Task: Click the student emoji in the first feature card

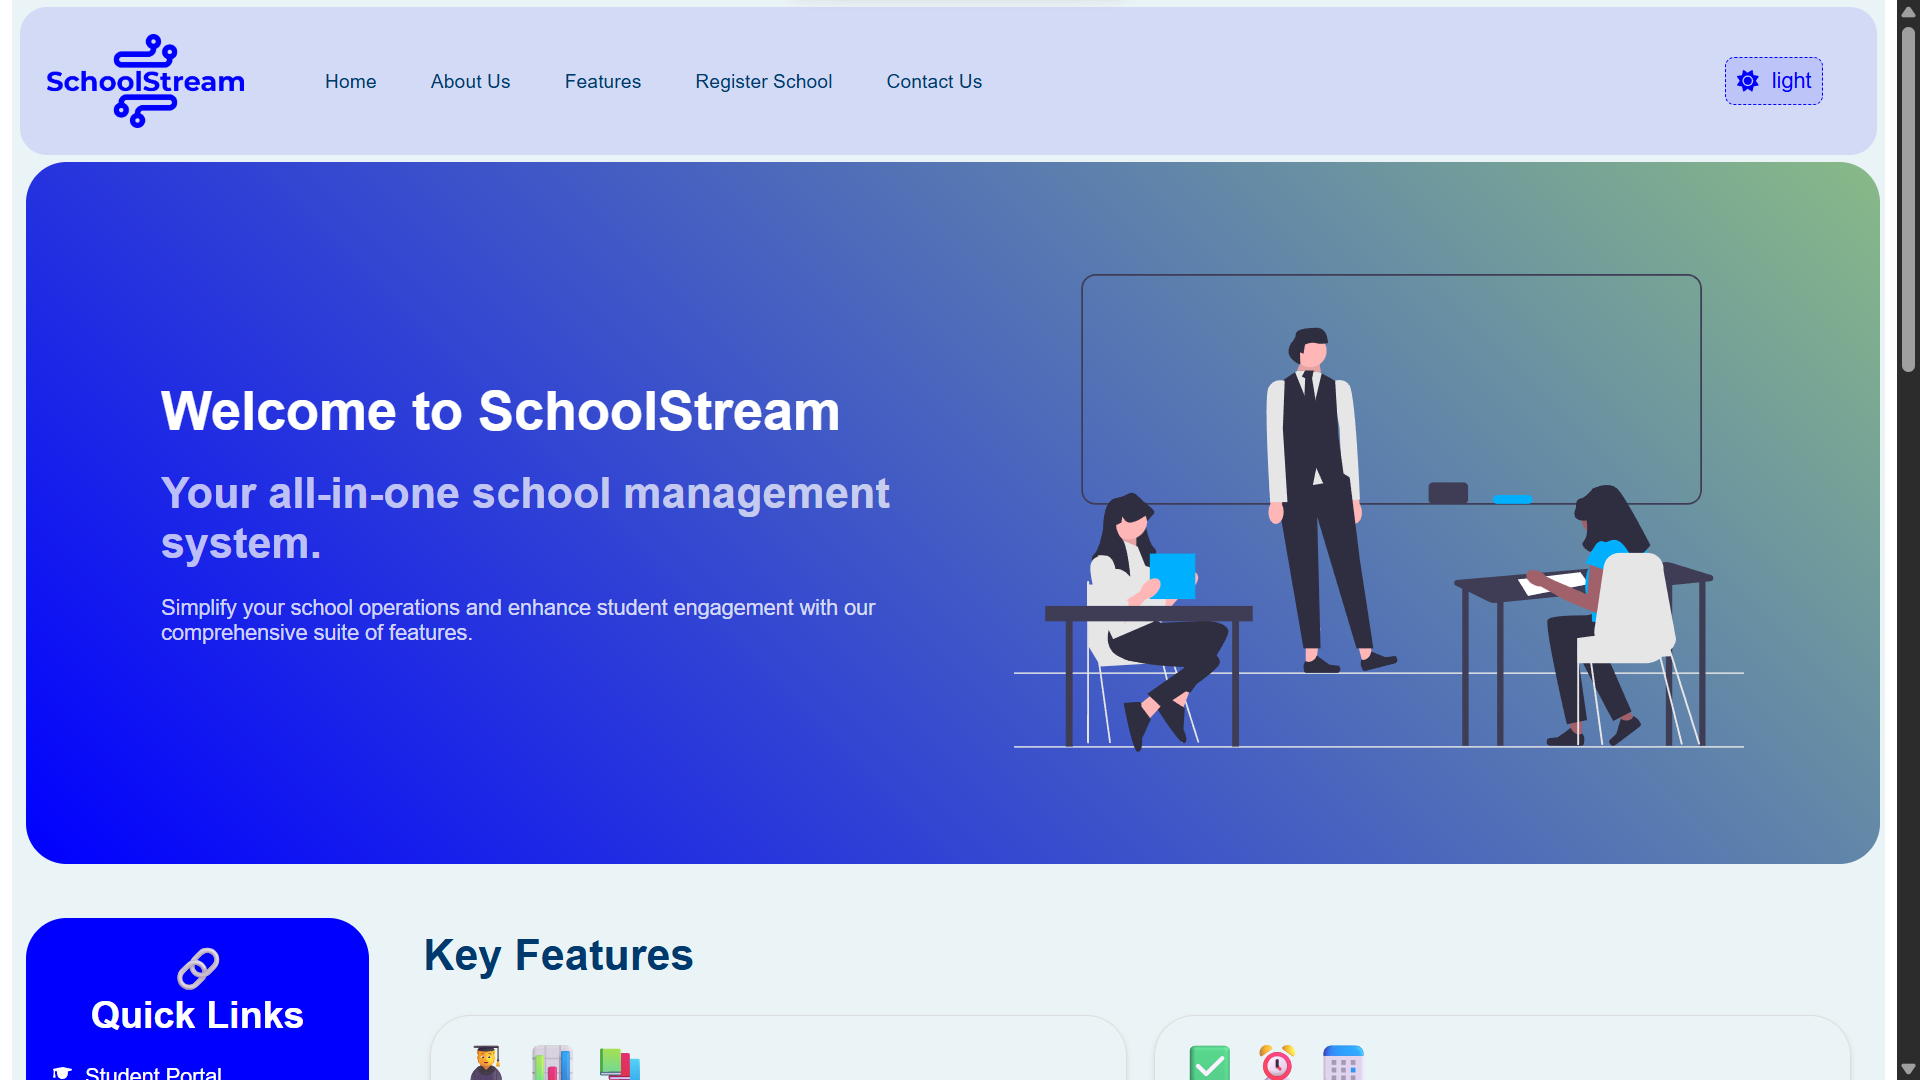Action: (x=486, y=1063)
